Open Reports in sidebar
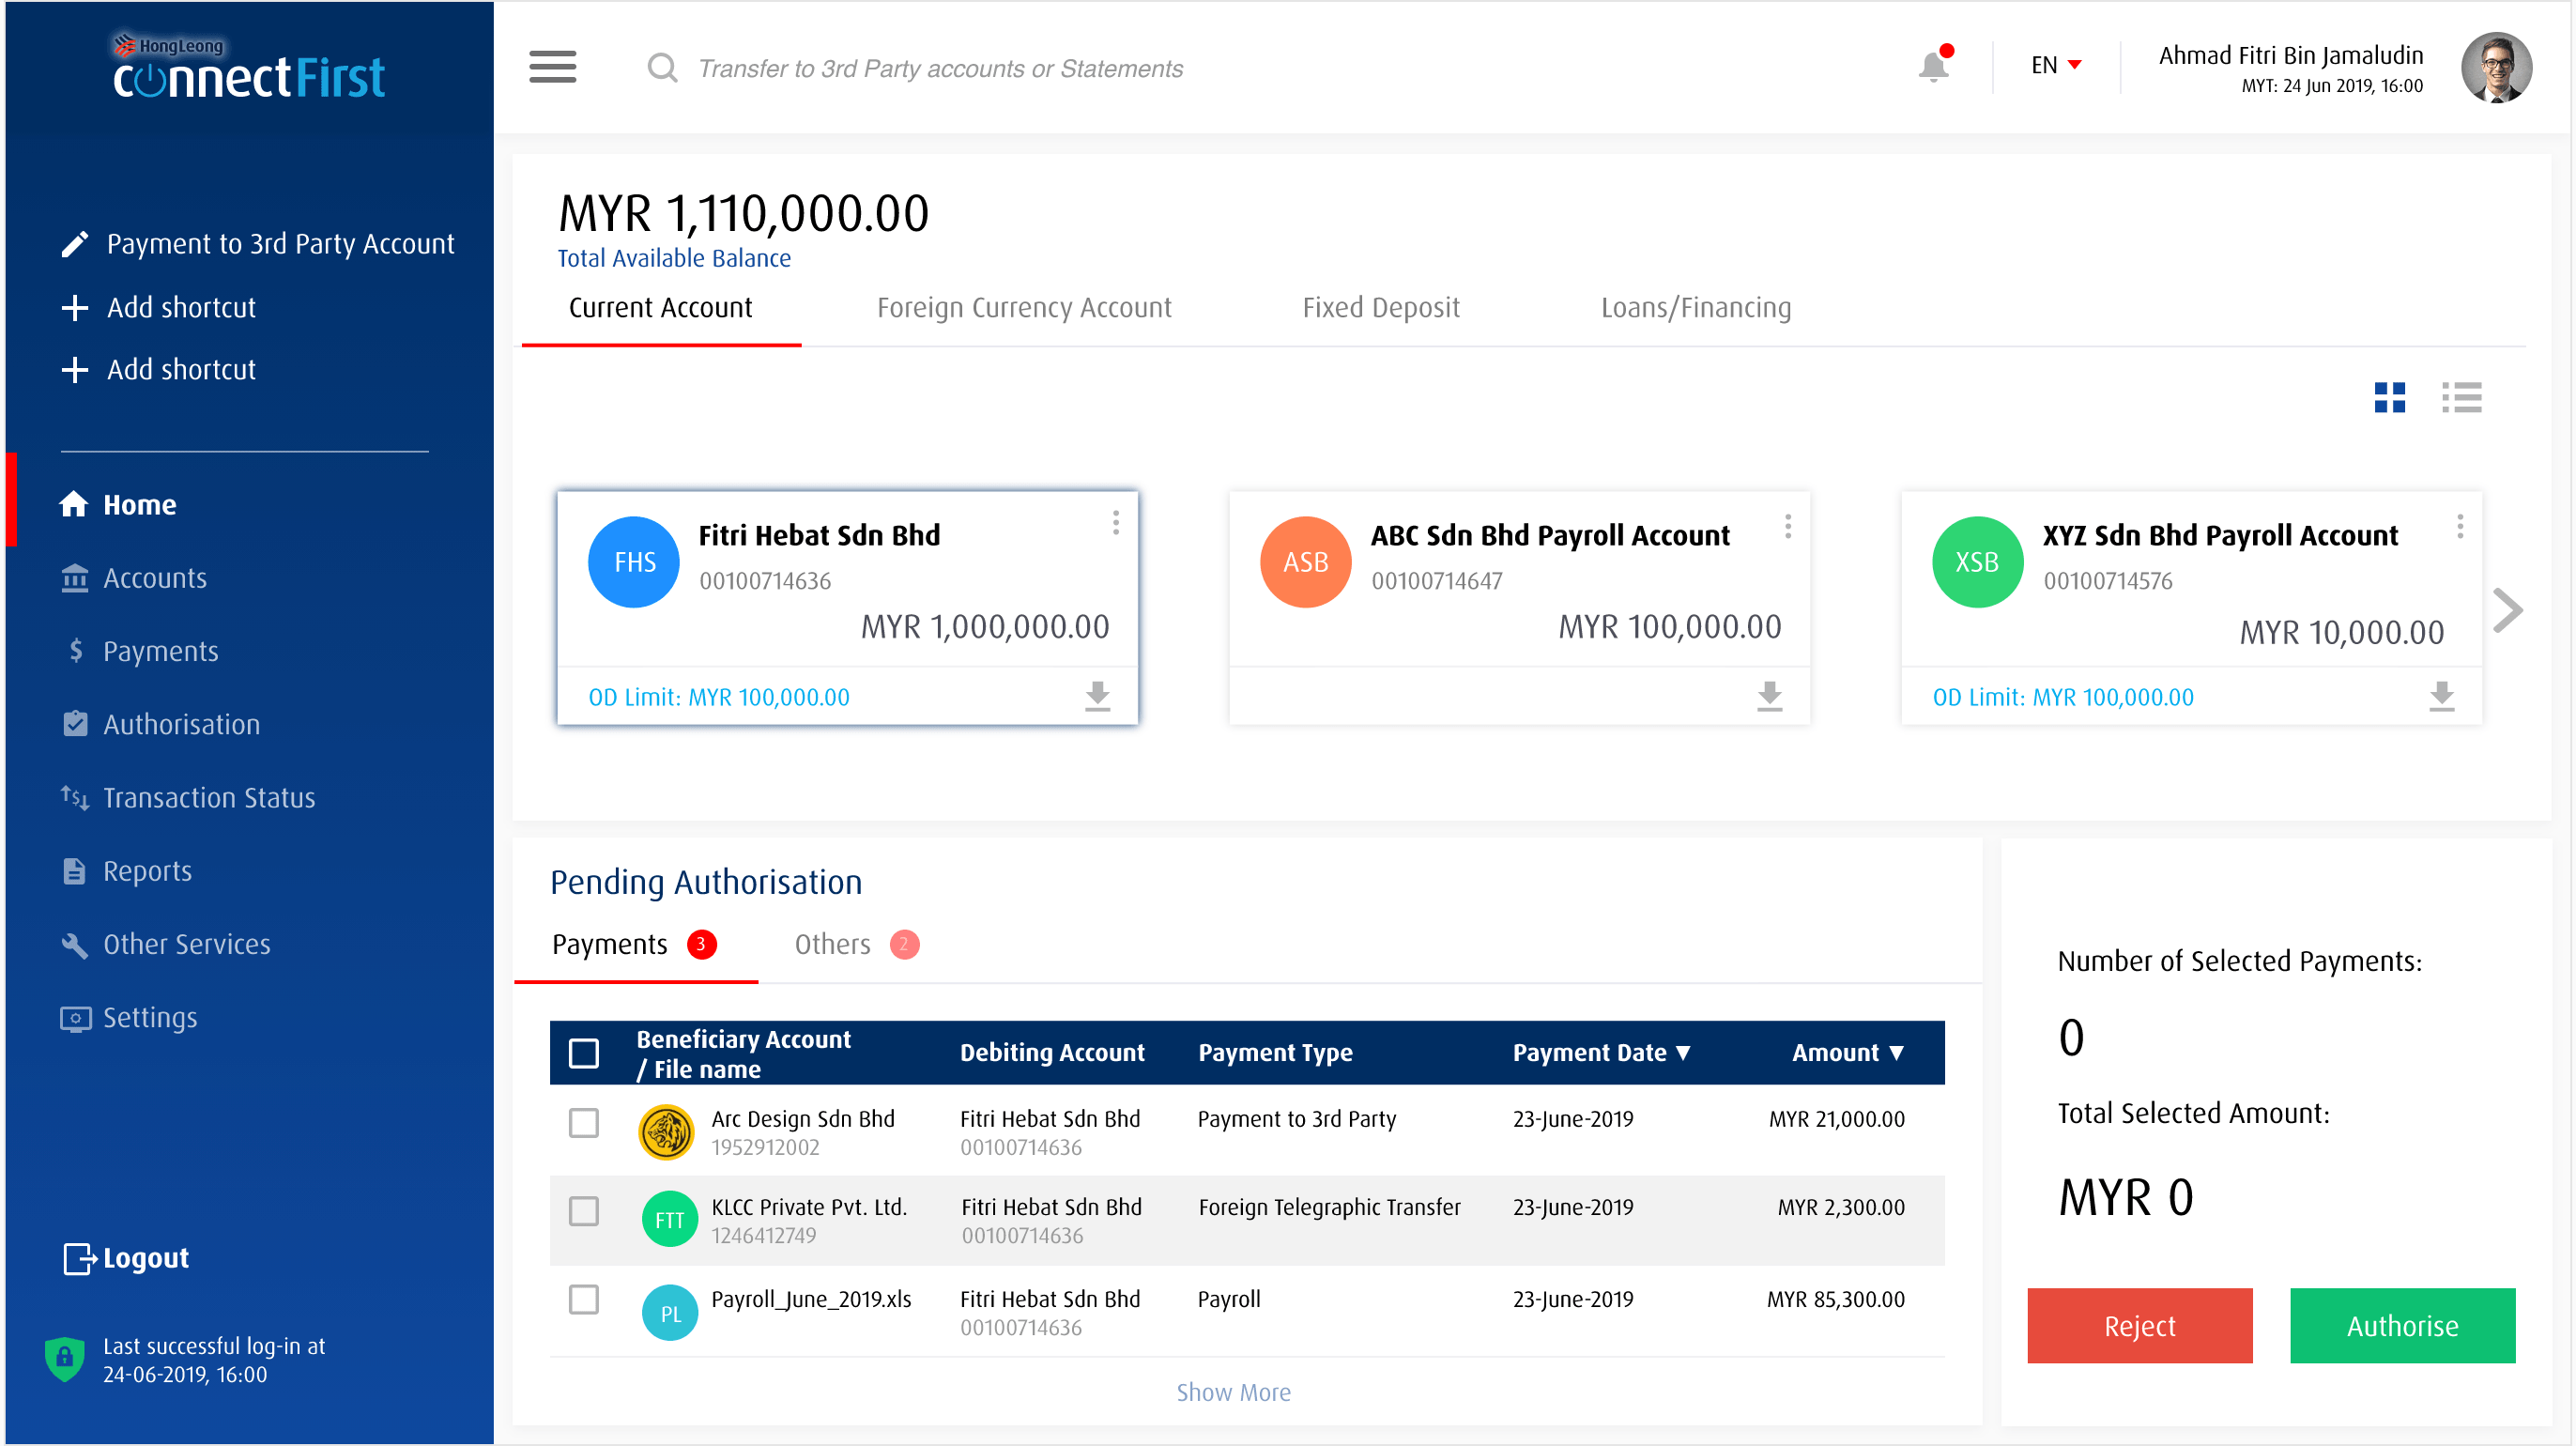Image resolution: width=2576 pixels, height=1446 pixels. pos(125,870)
